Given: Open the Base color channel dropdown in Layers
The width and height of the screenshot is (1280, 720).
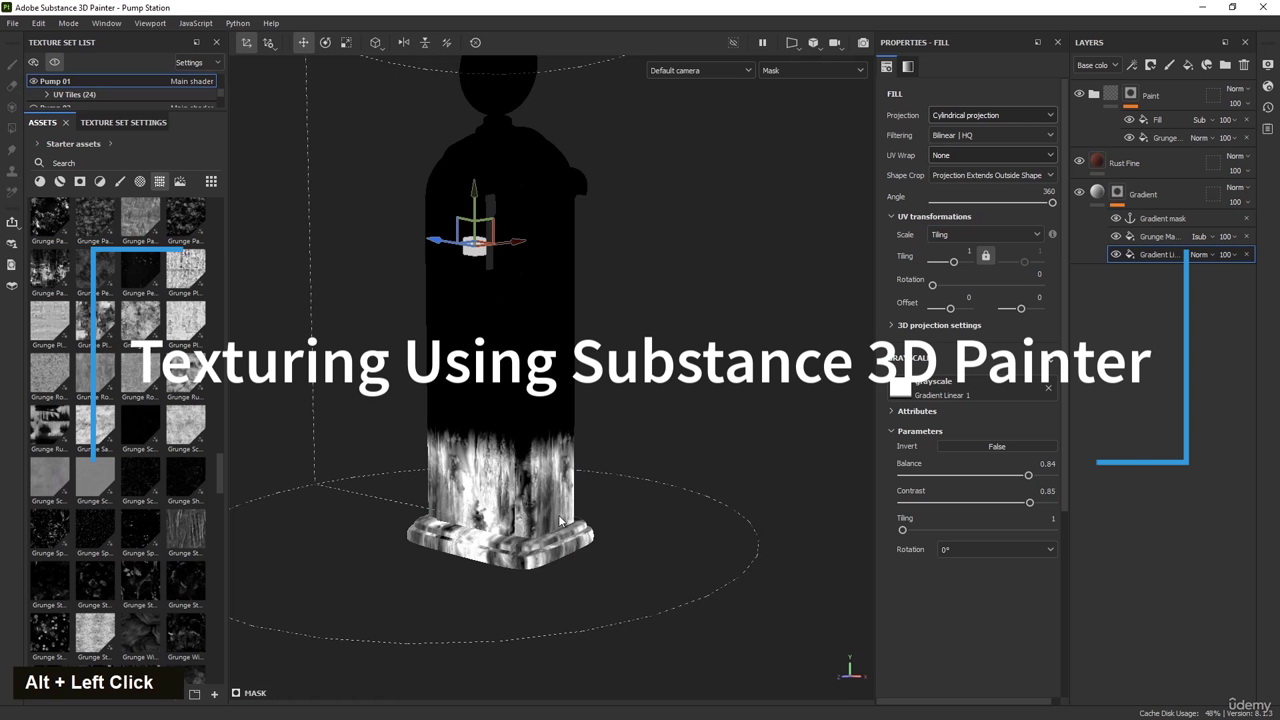Looking at the screenshot, I should [x=1097, y=65].
